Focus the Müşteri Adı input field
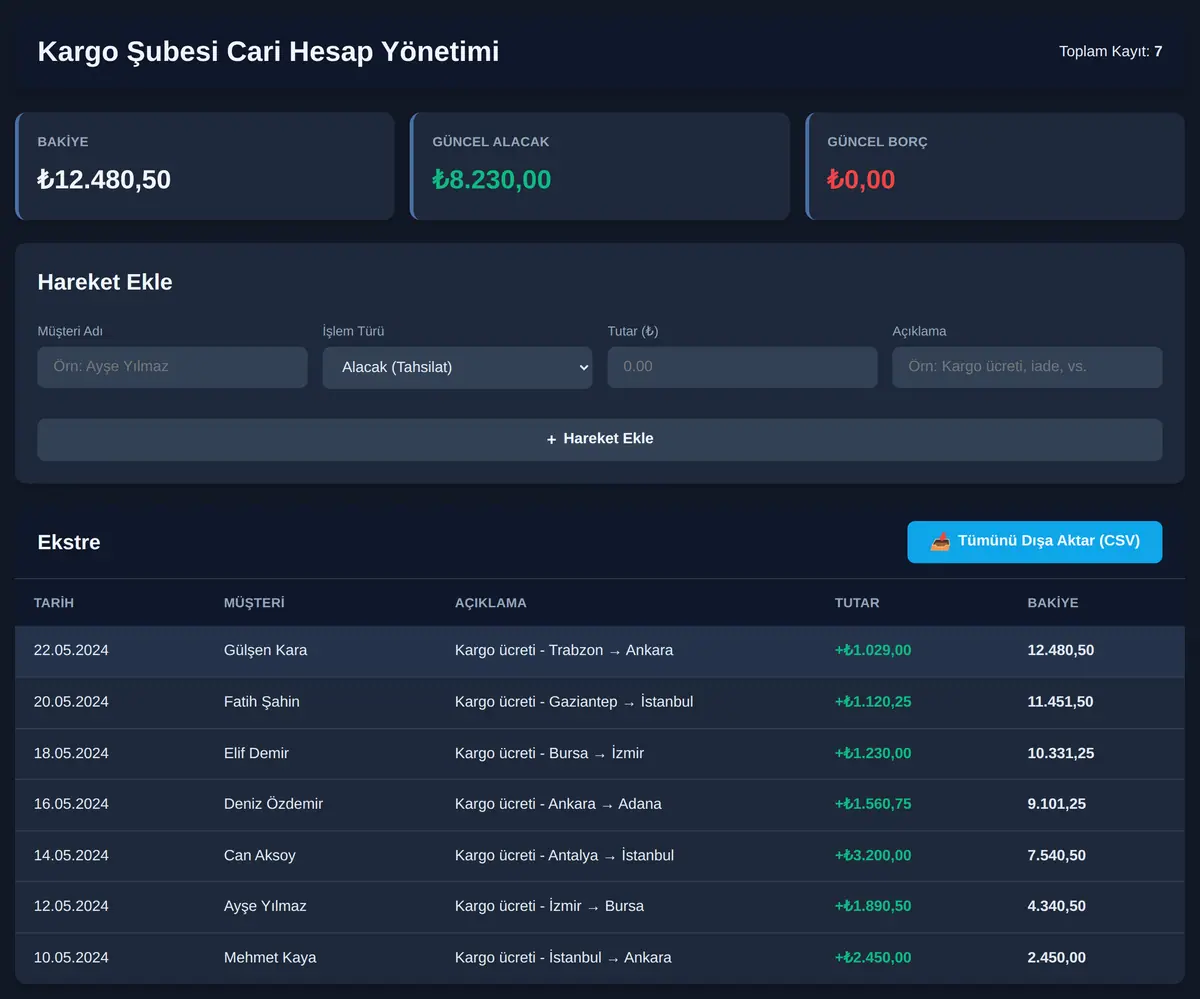Screen dimensions: 1200x999 [172, 367]
